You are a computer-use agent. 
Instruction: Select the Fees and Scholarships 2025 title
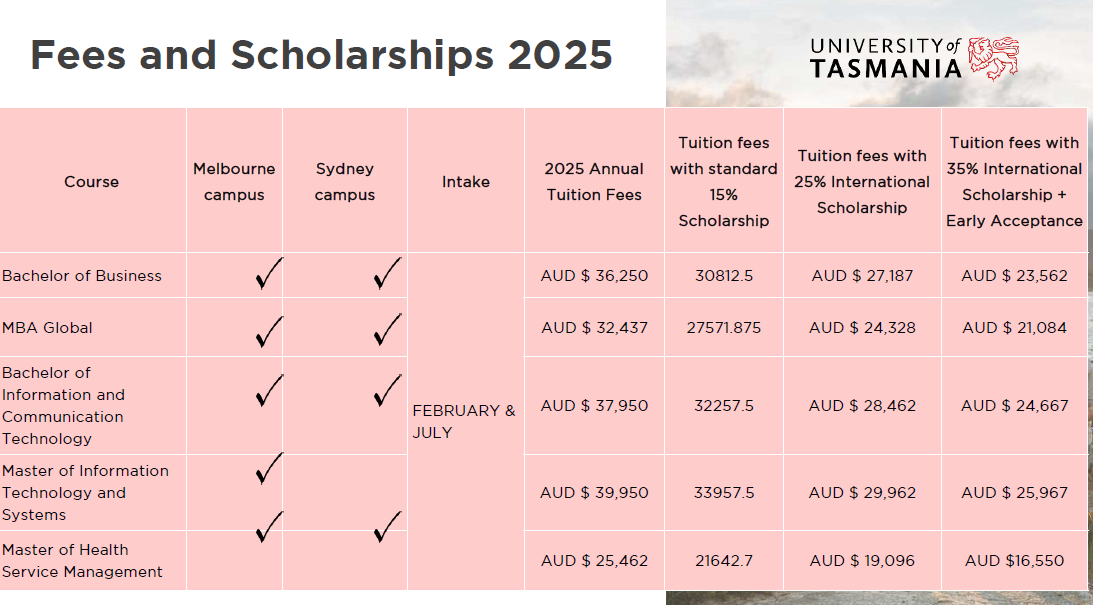click(321, 55)
